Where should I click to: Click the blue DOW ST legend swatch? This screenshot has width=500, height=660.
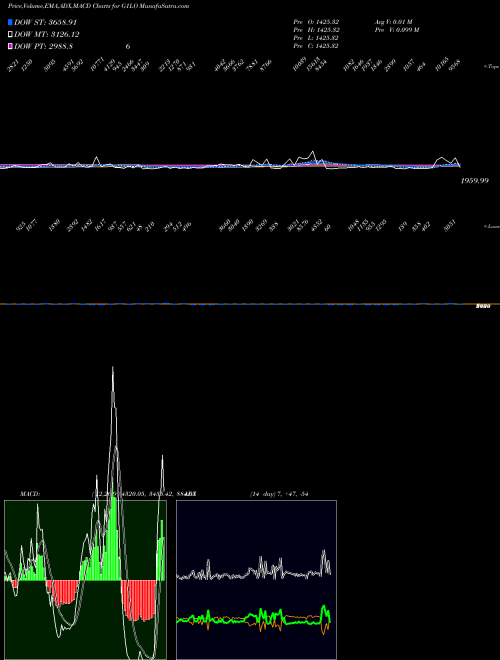[x=10, y=22]
